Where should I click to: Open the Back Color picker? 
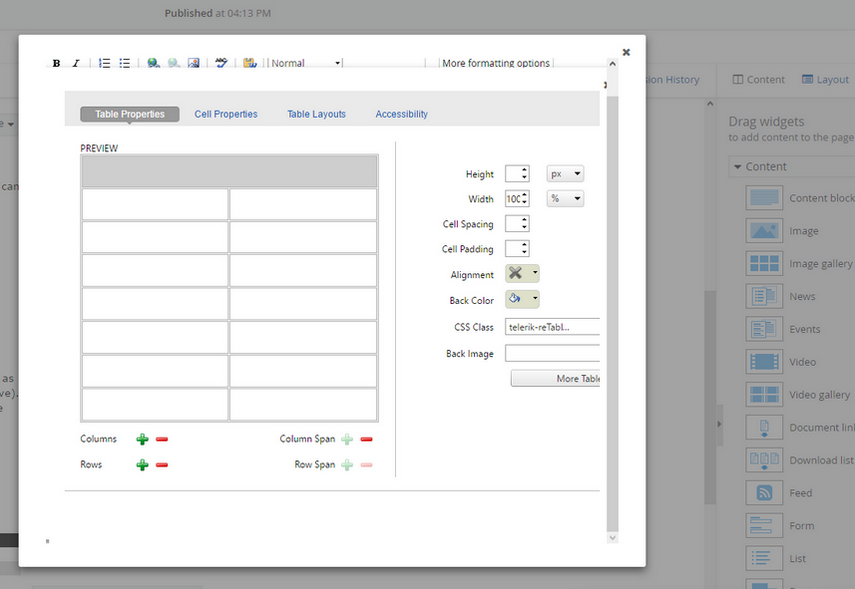[522, 299]
